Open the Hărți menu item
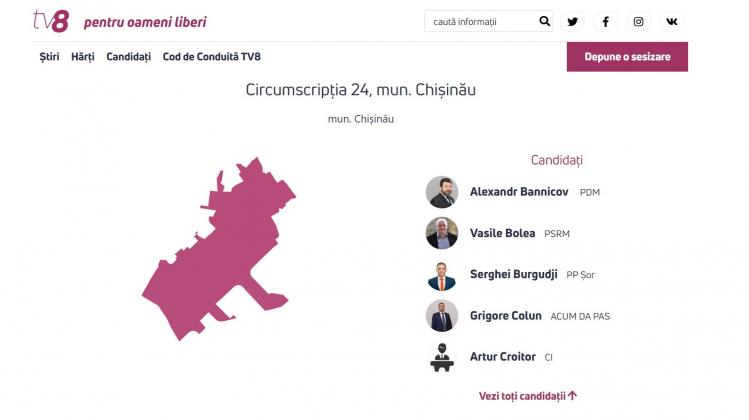 click(x=83, y=57)
